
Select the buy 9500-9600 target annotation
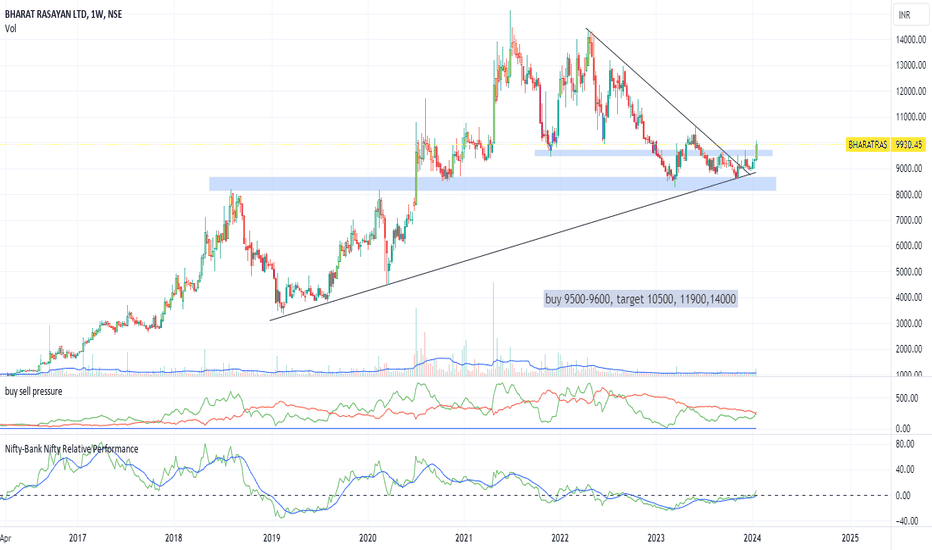(x=641, y=299)
